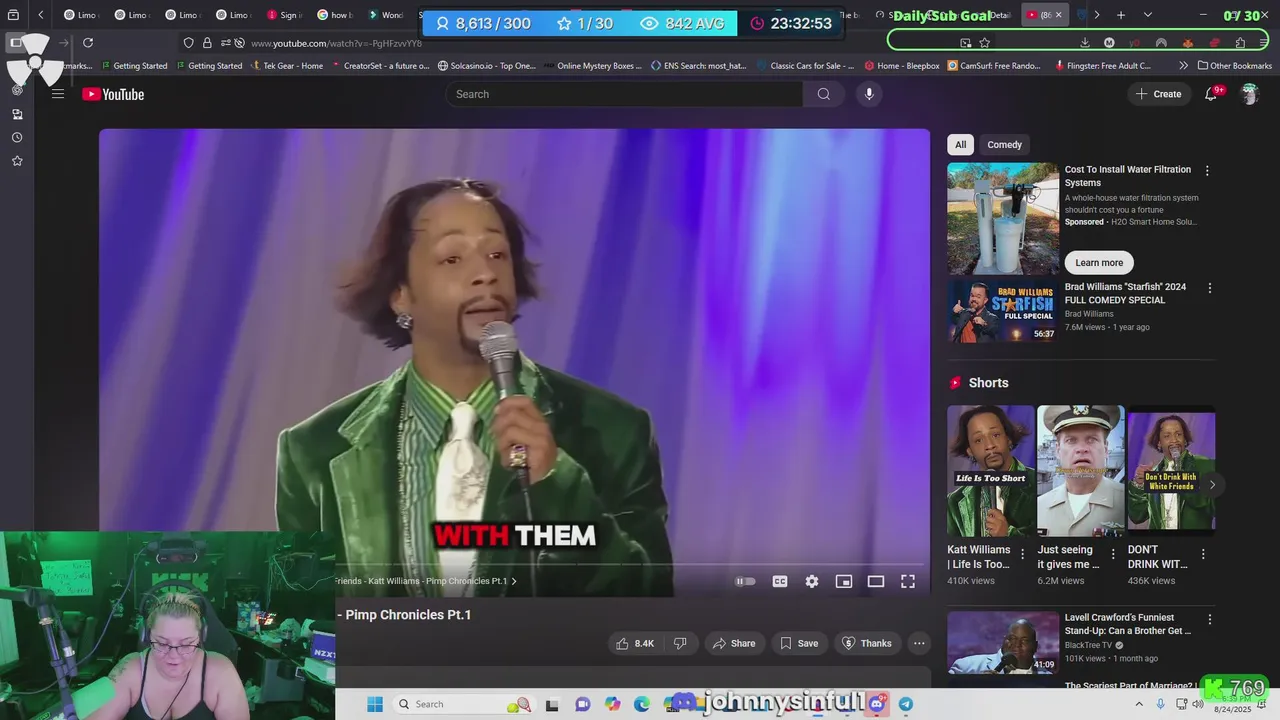Dislike the video with thumbs-down
Viewport: 1280px width, 720px height.
[x=680, y=643]
